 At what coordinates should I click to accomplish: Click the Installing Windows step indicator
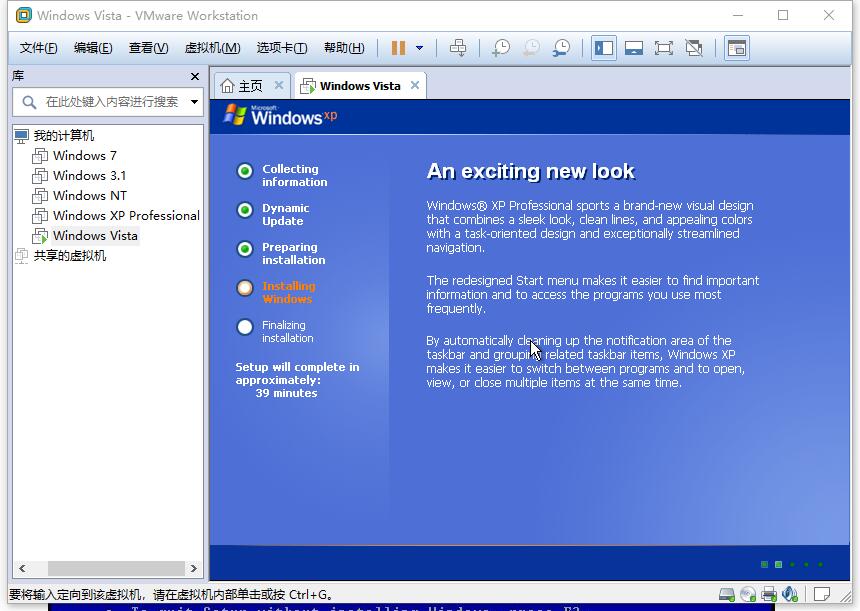click(245, 288)
